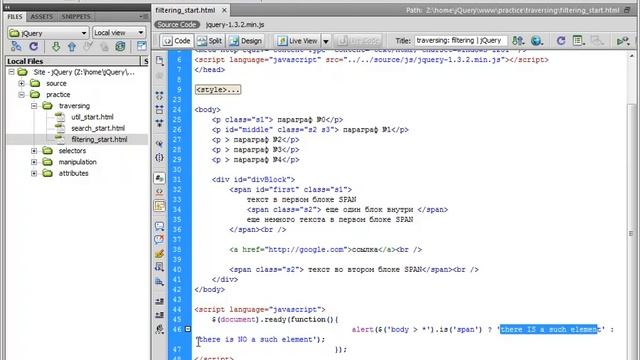Click Outdent Code icon
Viewport: 640px width, 360px height.
(x=160, y=315)
